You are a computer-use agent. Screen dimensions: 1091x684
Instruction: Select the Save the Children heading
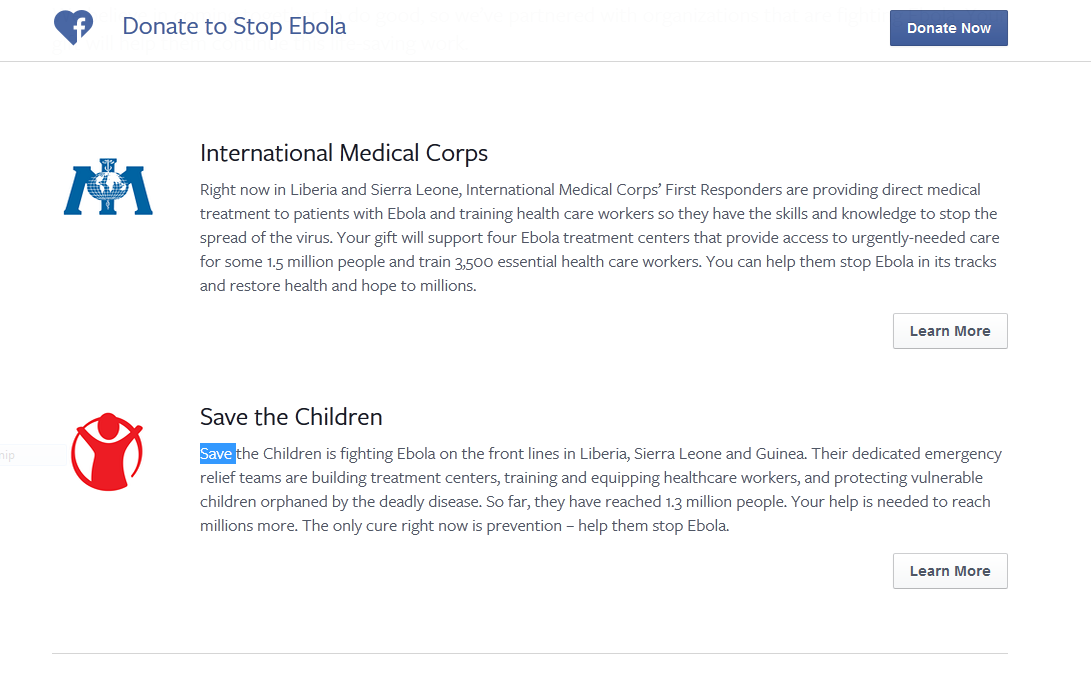click(291, 417)
